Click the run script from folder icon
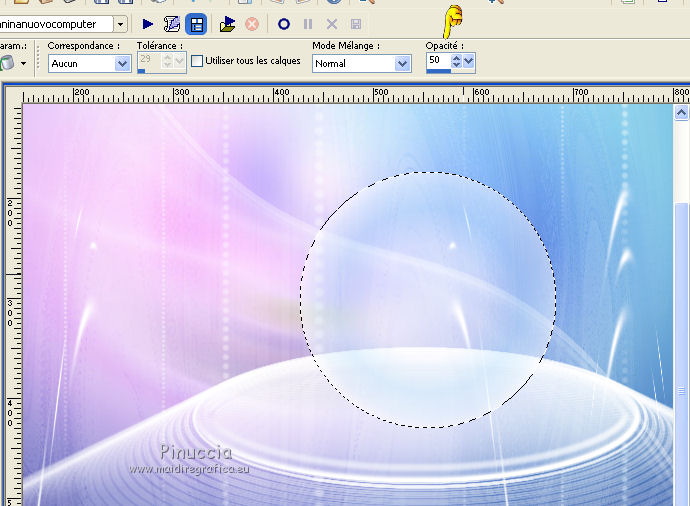 [228, 24]
